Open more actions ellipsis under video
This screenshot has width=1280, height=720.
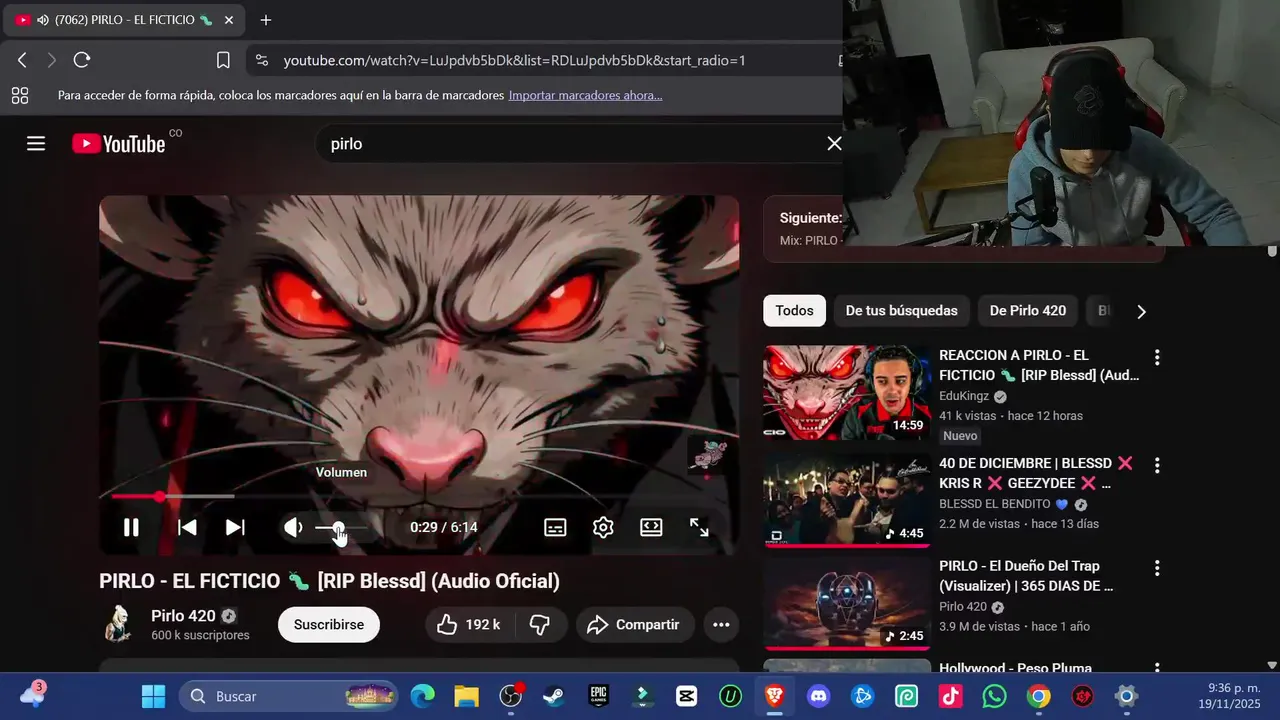click(x=721, y=625)
